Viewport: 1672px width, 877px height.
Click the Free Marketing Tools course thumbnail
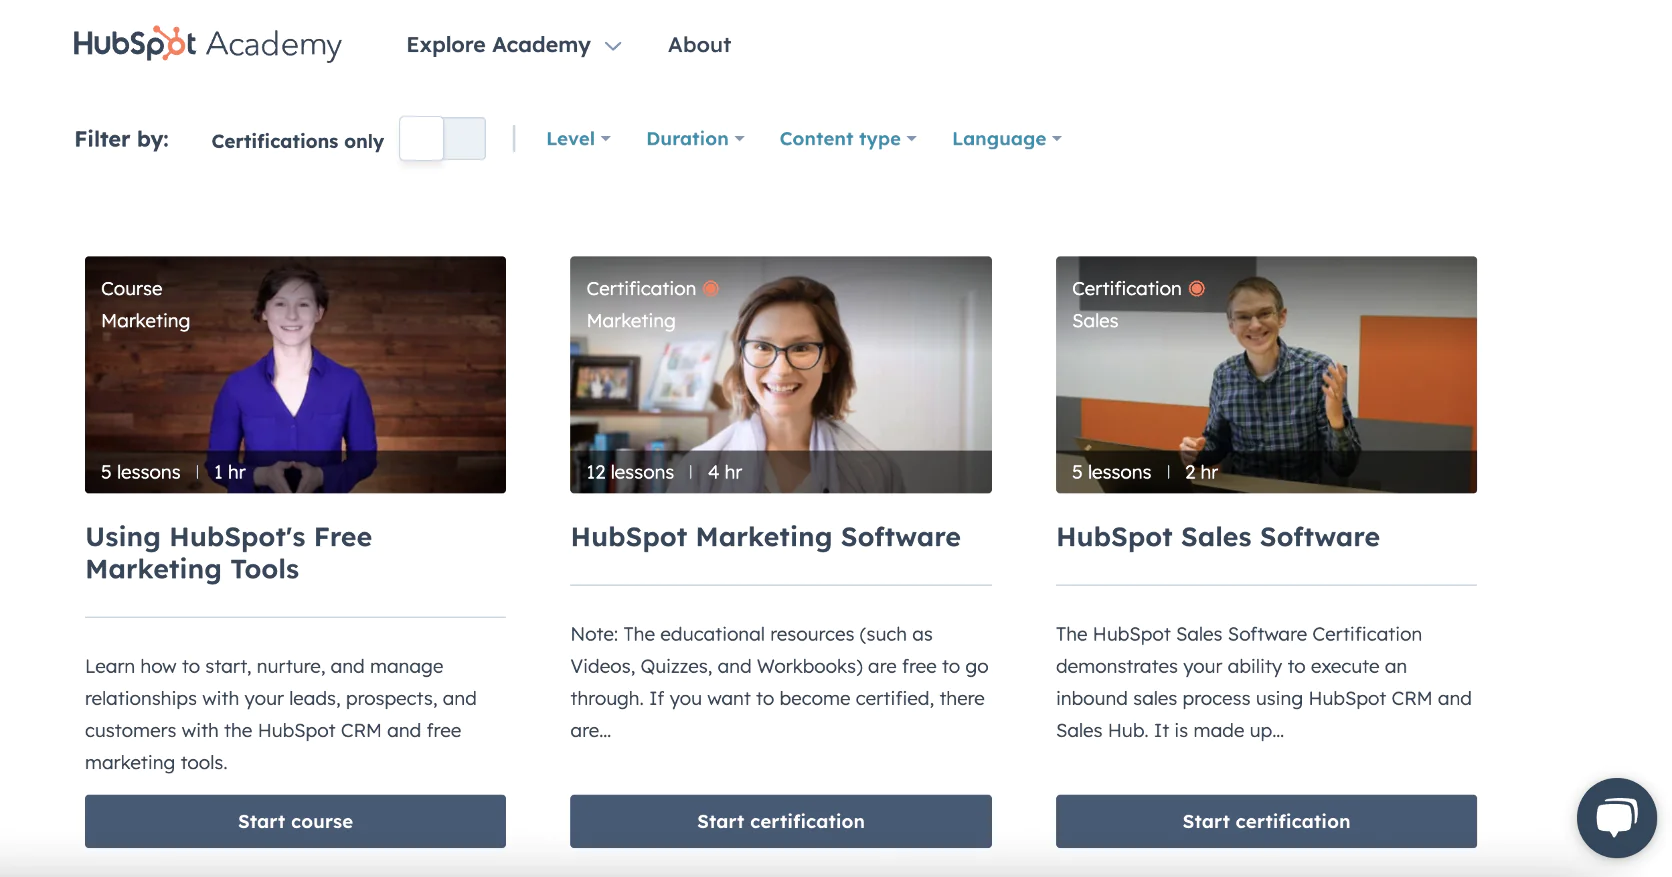click(x=295, y=375)
